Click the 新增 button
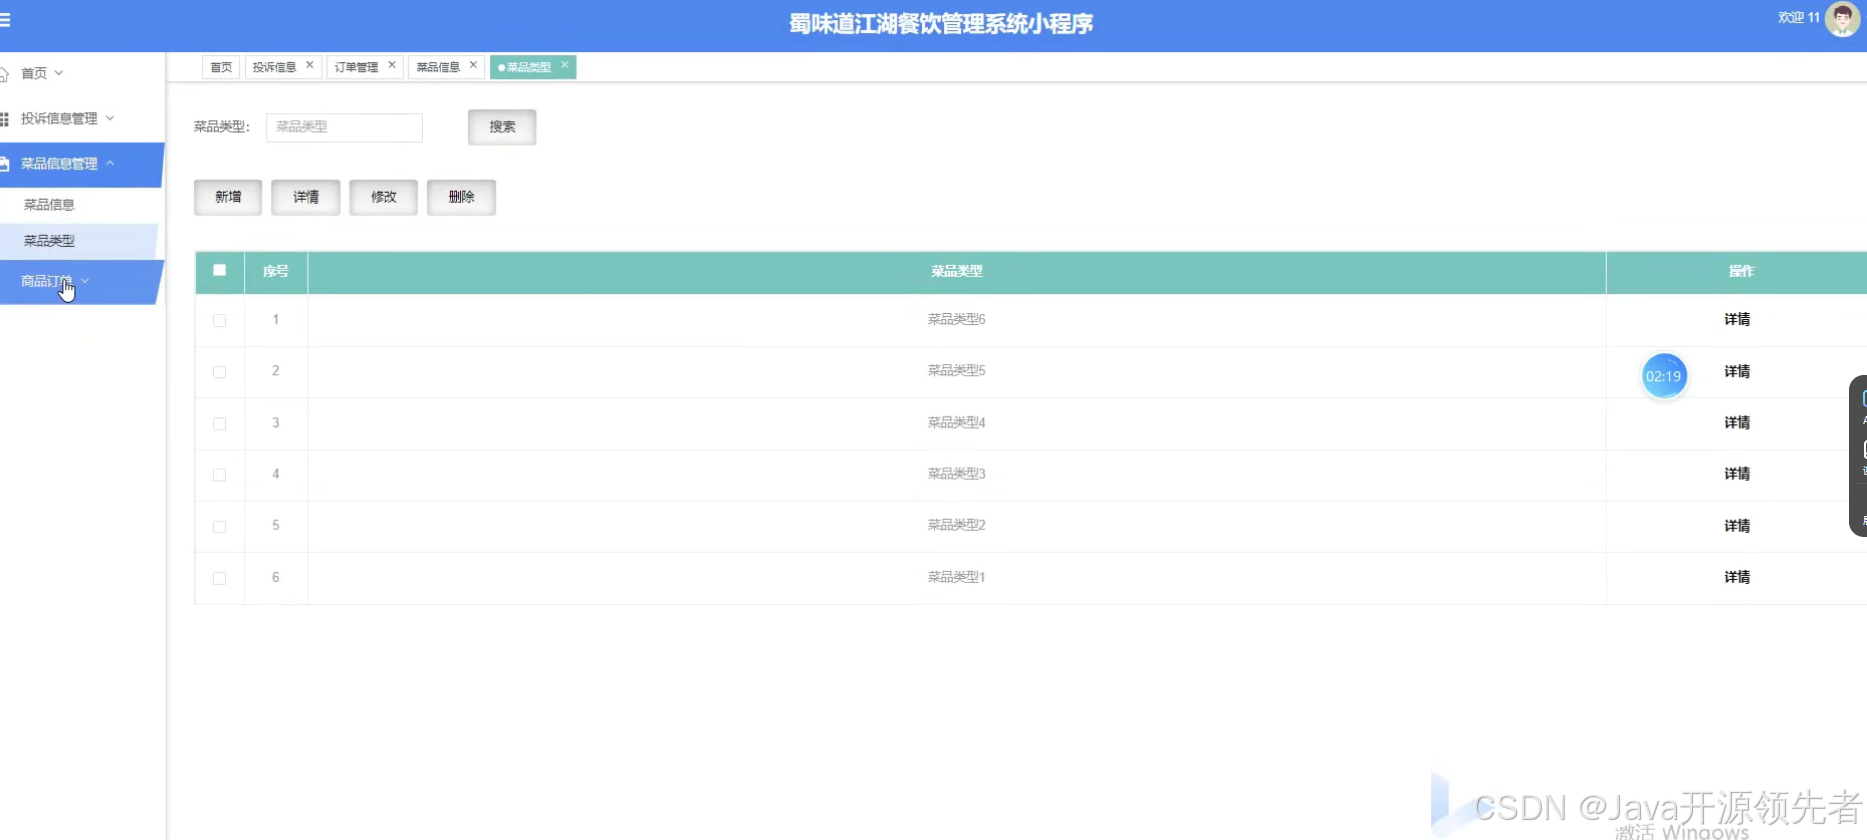The height and width of the screenshot is (840, 1867). [x=228, y=197]
